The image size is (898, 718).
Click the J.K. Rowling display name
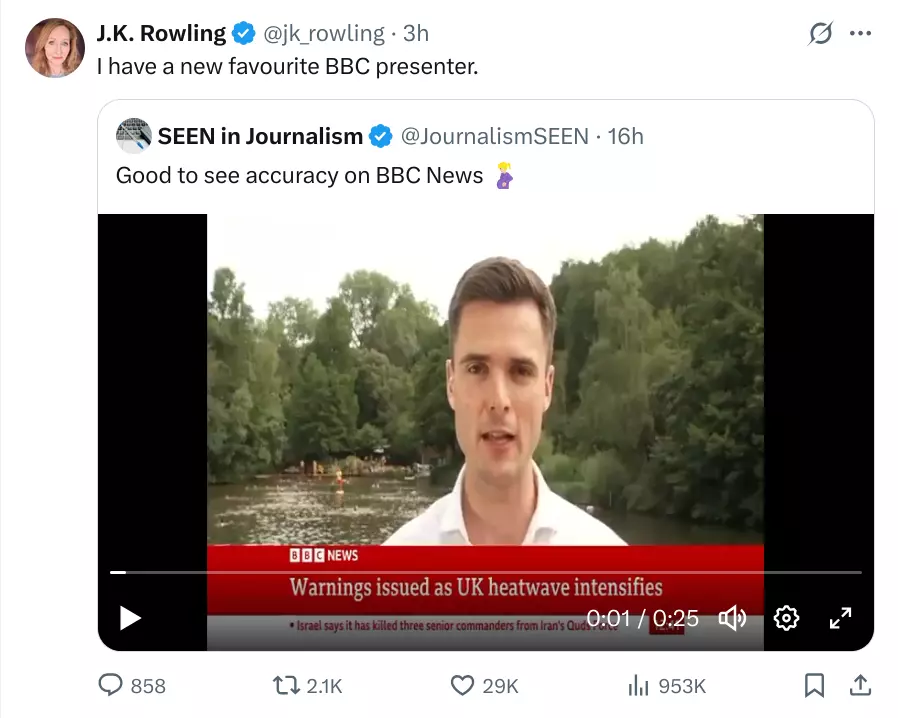point(161,33)
